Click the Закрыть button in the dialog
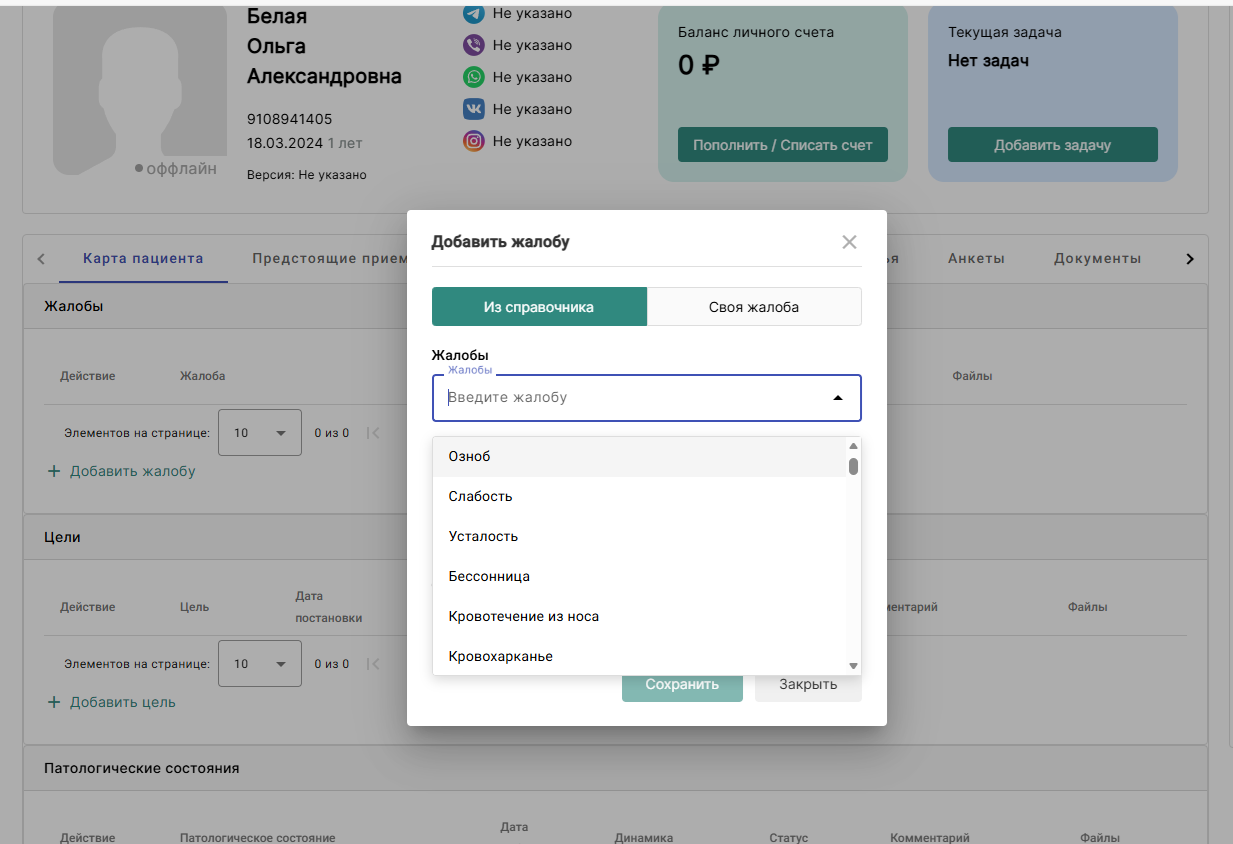This screenshot has height=844, width=1233. (807, 684)
